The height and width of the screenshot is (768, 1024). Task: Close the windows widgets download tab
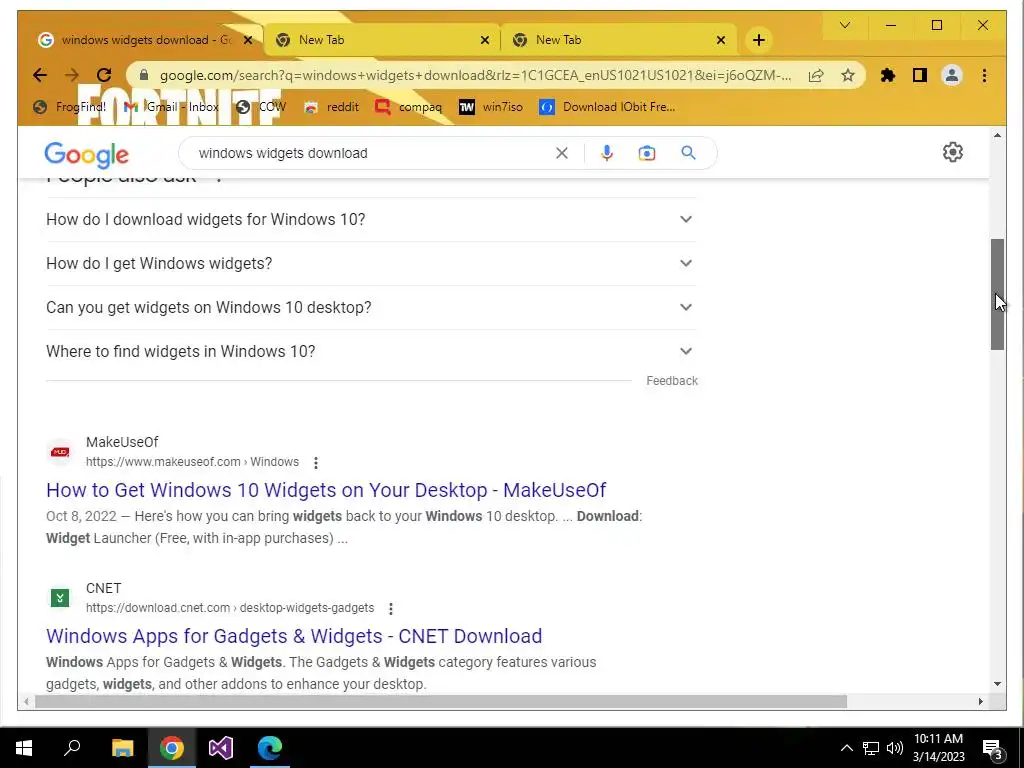coord(248,40)
